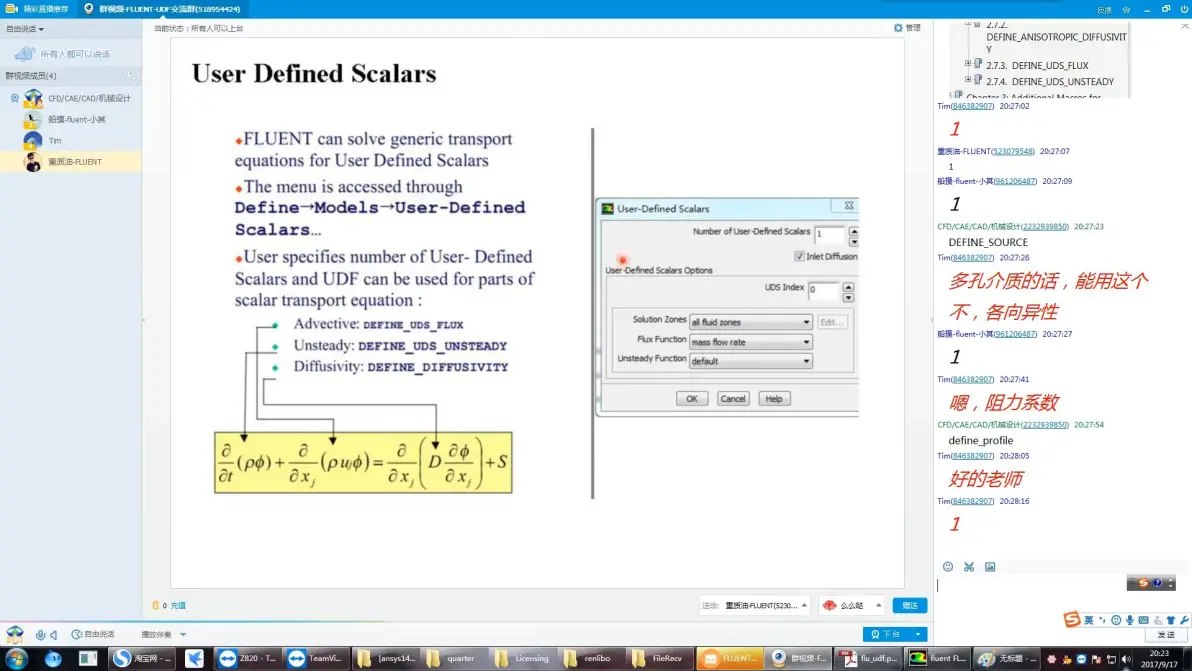The image size is (1192, 671).
Task: Click the disabled Edit... button in dialog
Action: click(832, 322)
